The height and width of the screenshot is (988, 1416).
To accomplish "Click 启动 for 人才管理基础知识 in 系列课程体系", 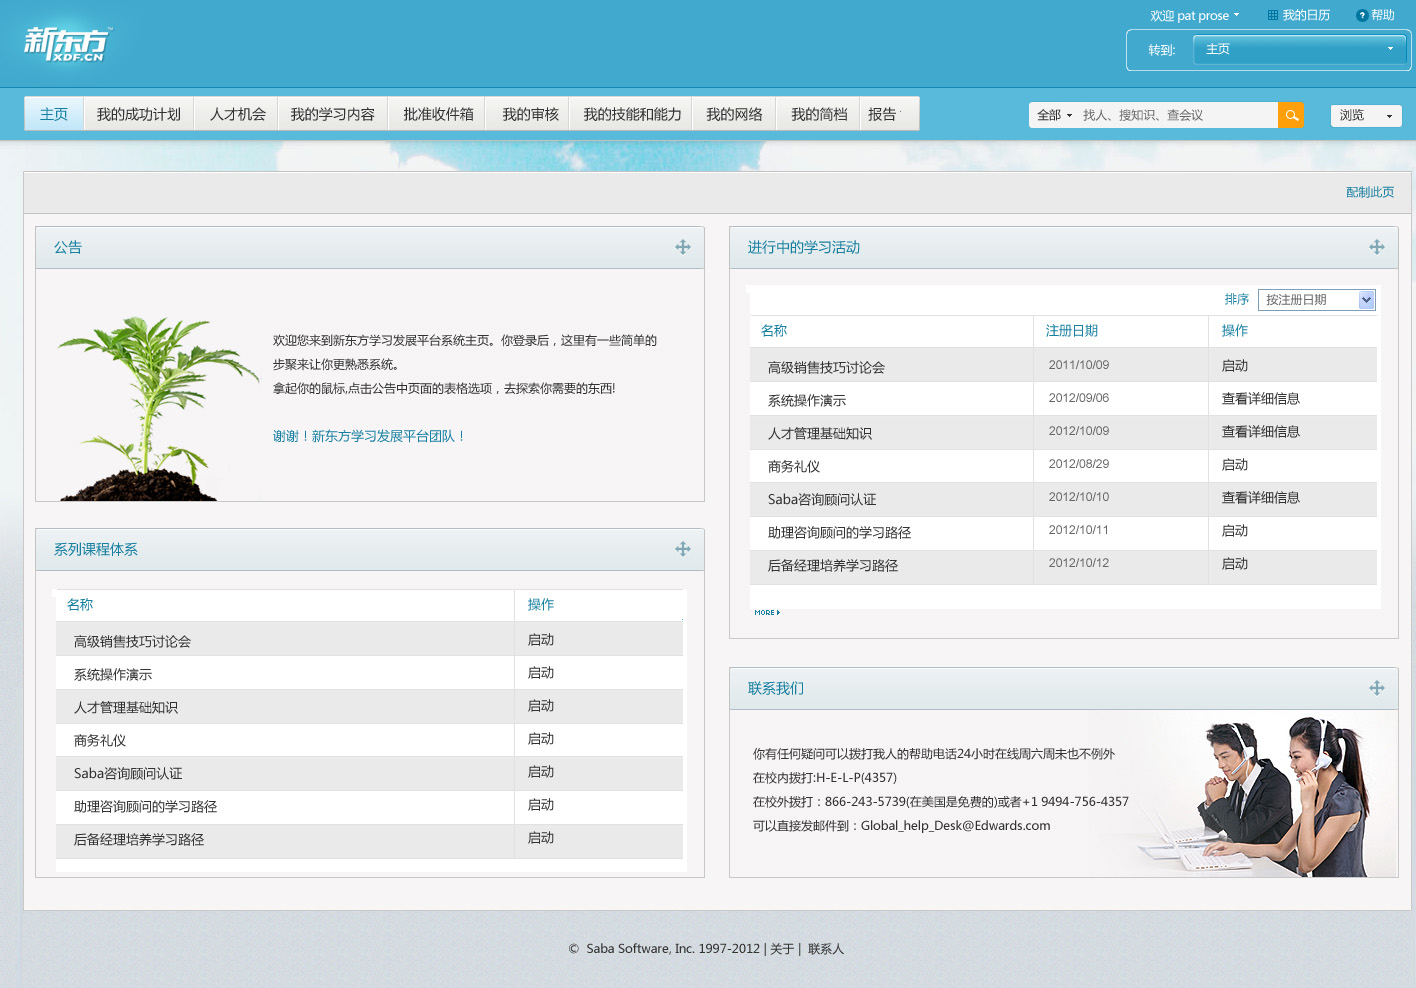I will (x=541, y=706).
